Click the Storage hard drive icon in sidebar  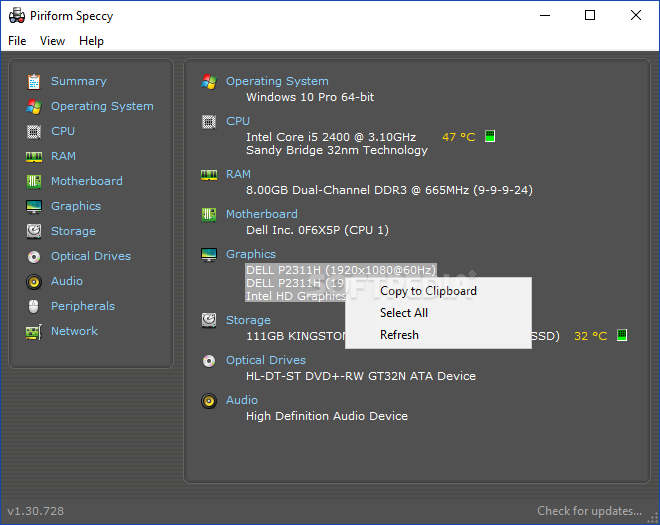34,232
